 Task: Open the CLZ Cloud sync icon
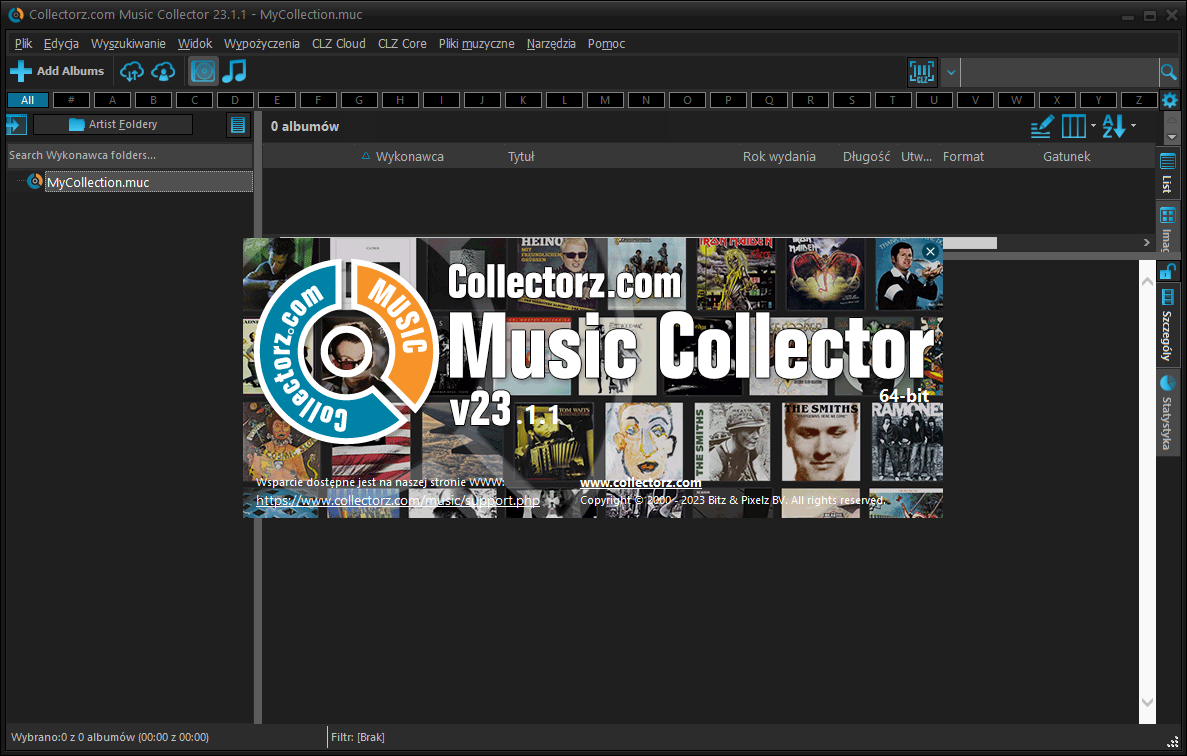click(132, 71)
